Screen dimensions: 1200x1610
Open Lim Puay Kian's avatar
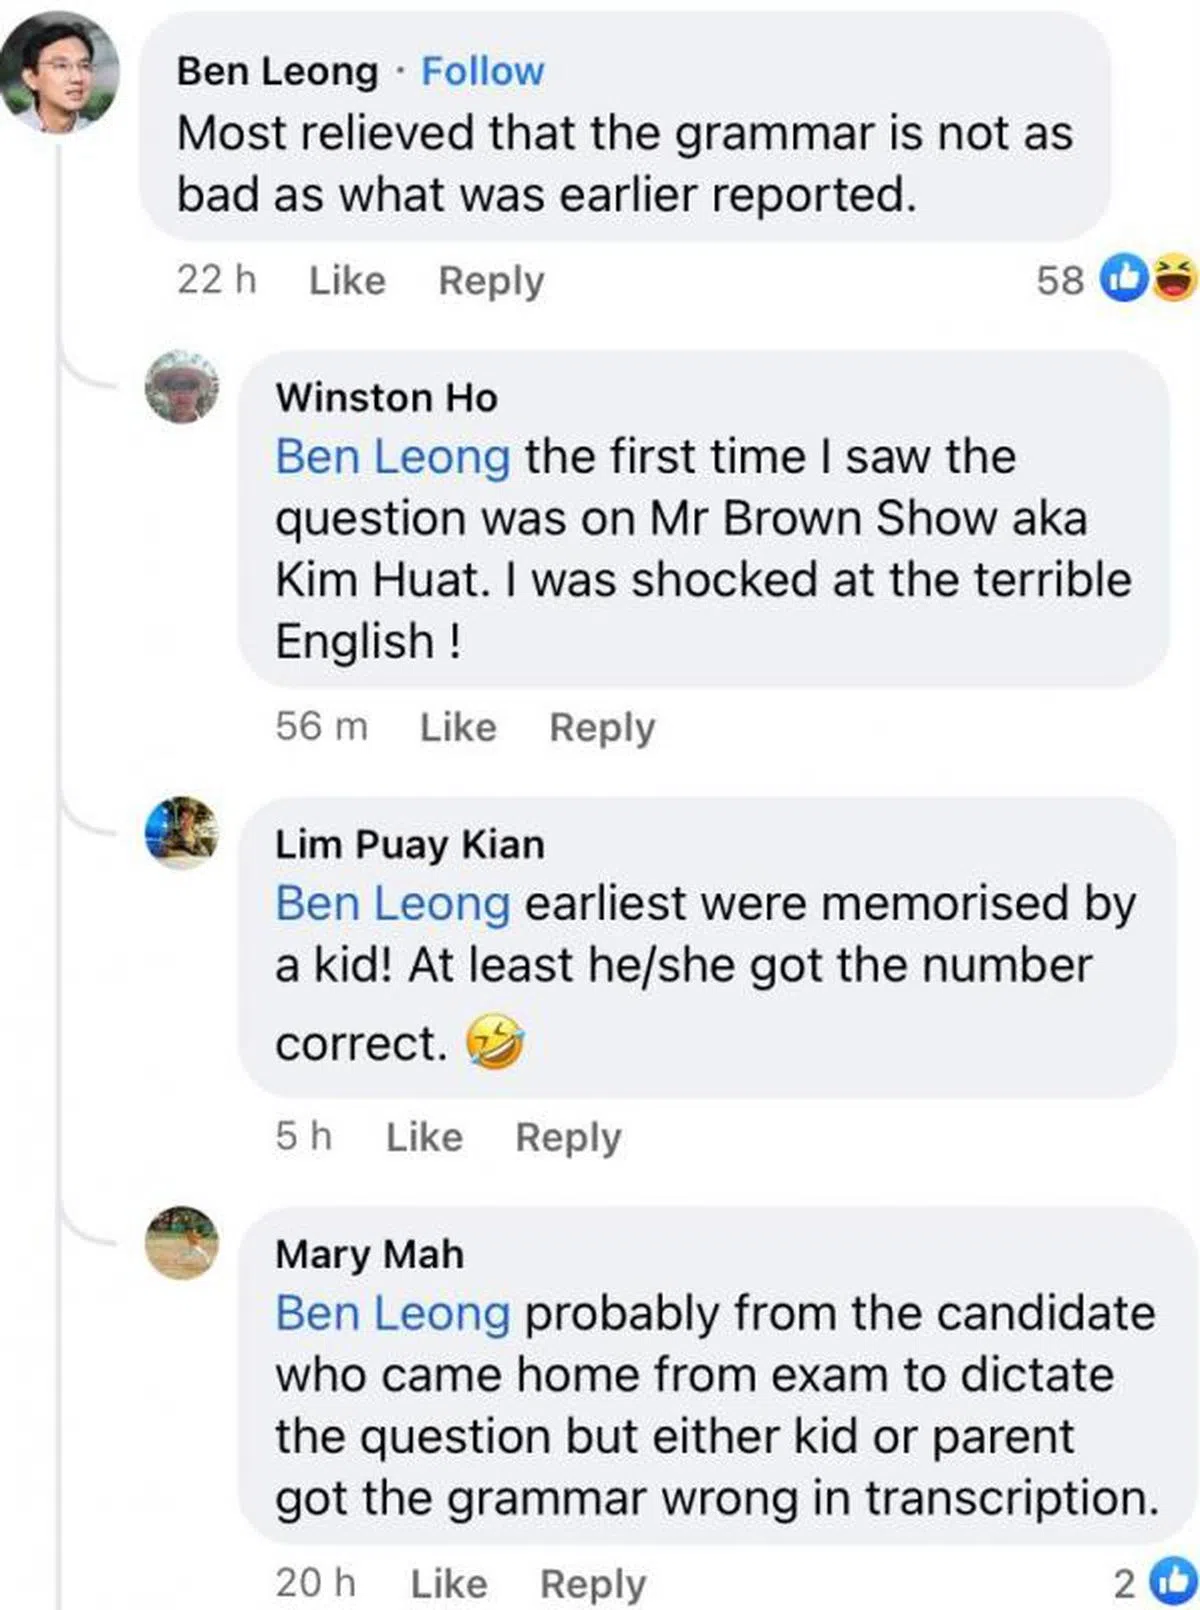(x=181, y=832)
